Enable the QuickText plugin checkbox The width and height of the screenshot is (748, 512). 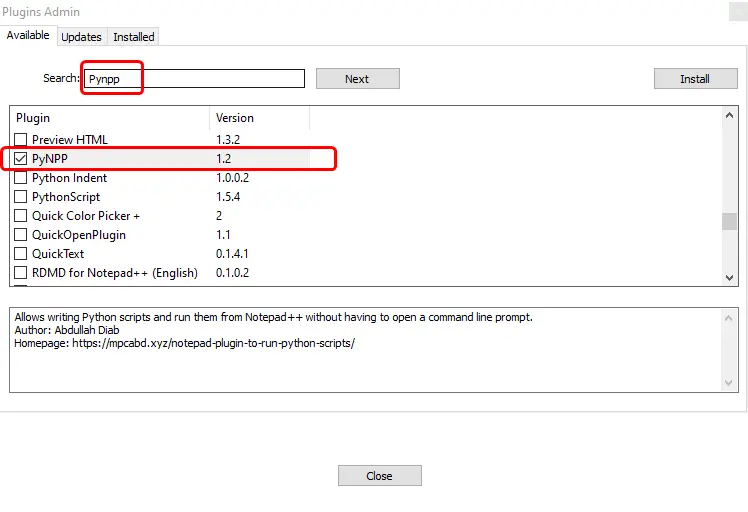[21, 254]
